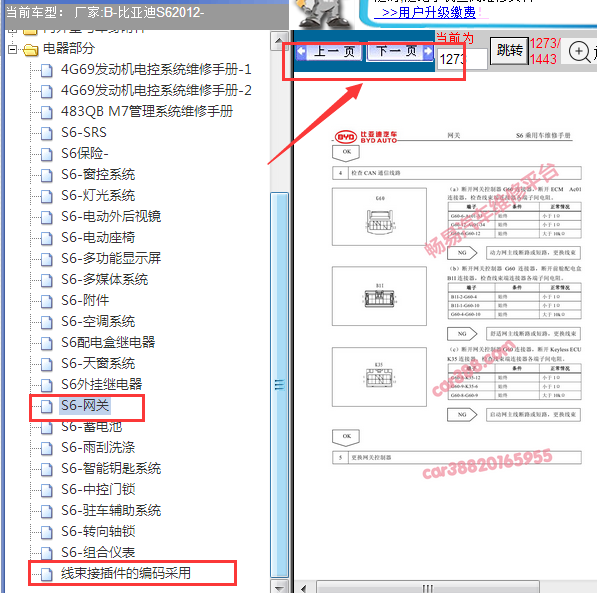Image resolution: width=597 pixels, height=593 pixels.
Task: Click page icon beside S6-空调系统
Action: click(x=46, y=322)
